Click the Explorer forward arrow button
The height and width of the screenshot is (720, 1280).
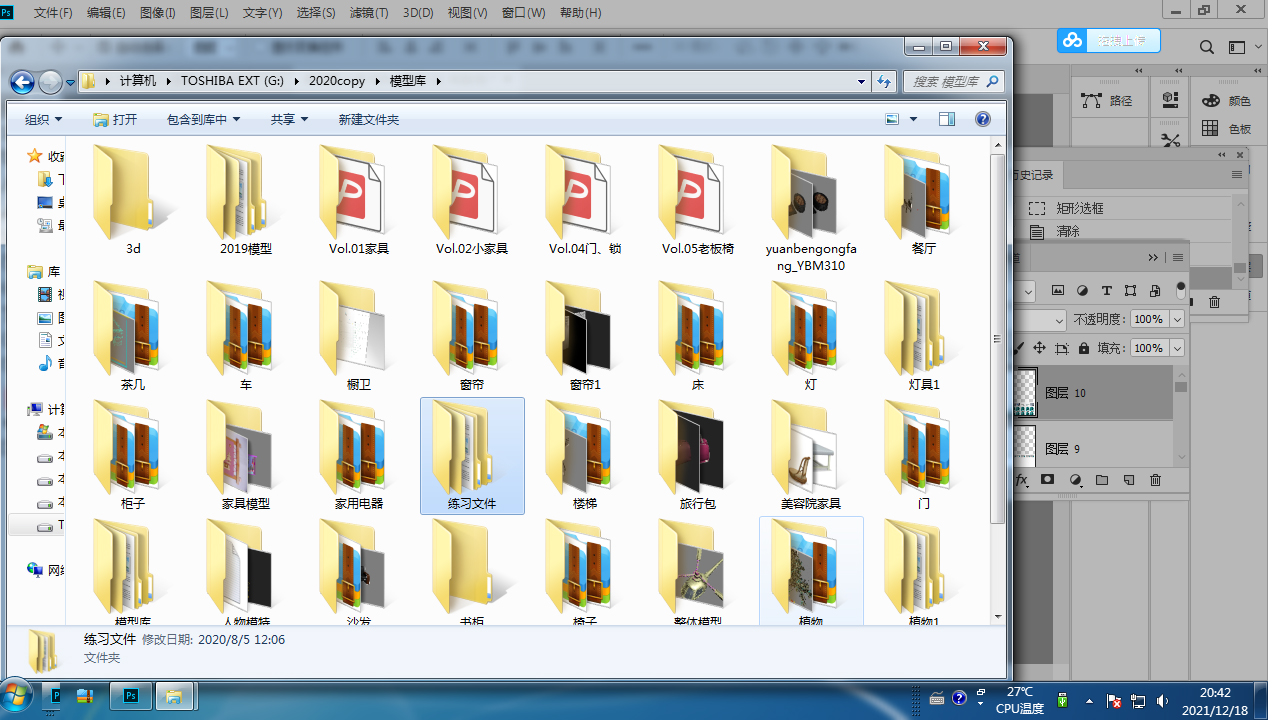click(50, 82)
